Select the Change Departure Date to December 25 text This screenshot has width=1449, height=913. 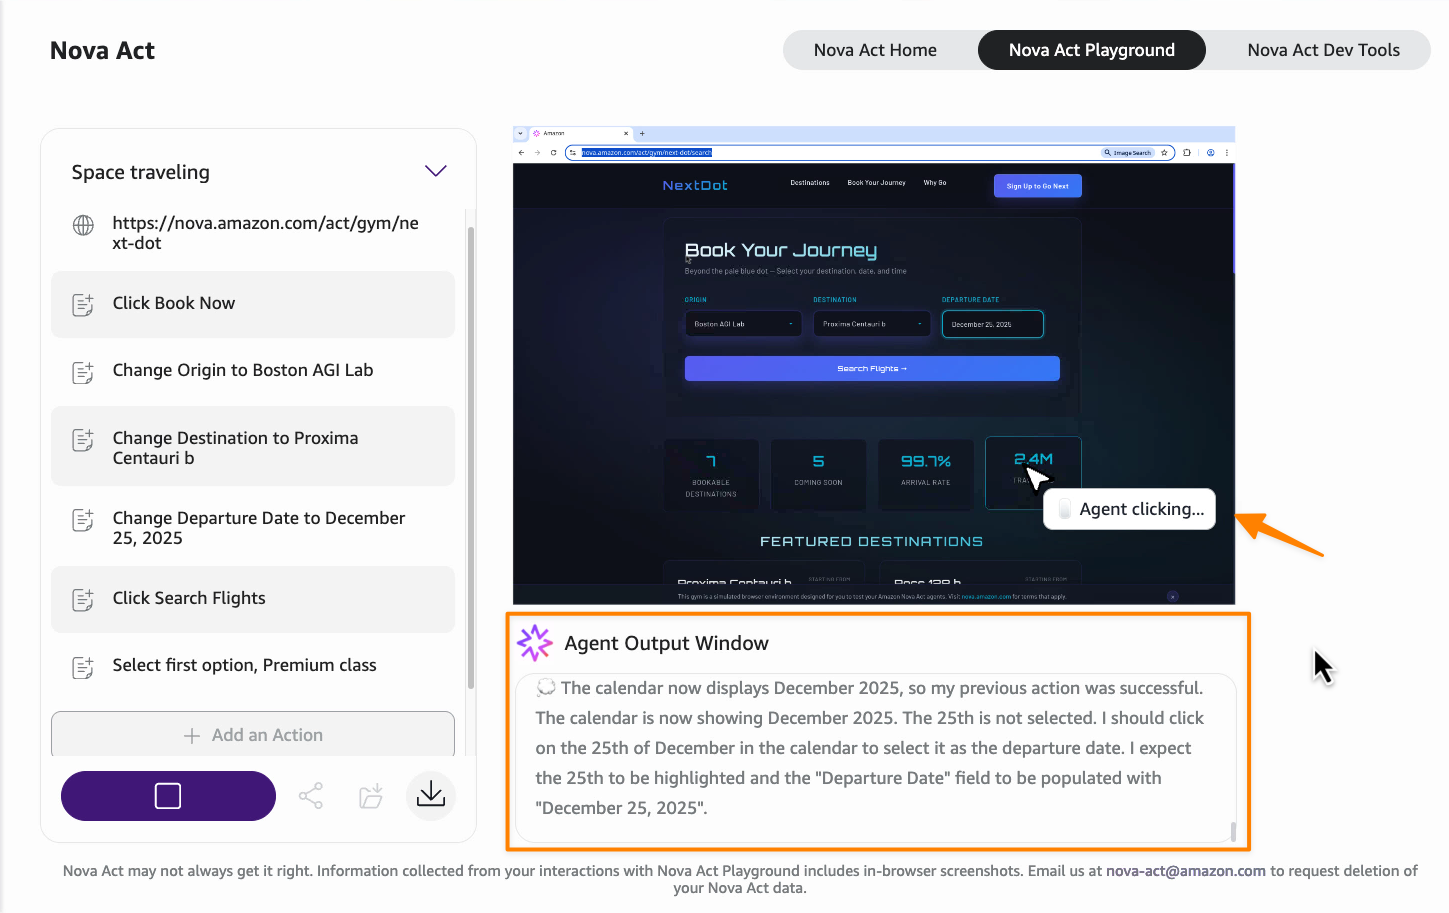(259, 528)
